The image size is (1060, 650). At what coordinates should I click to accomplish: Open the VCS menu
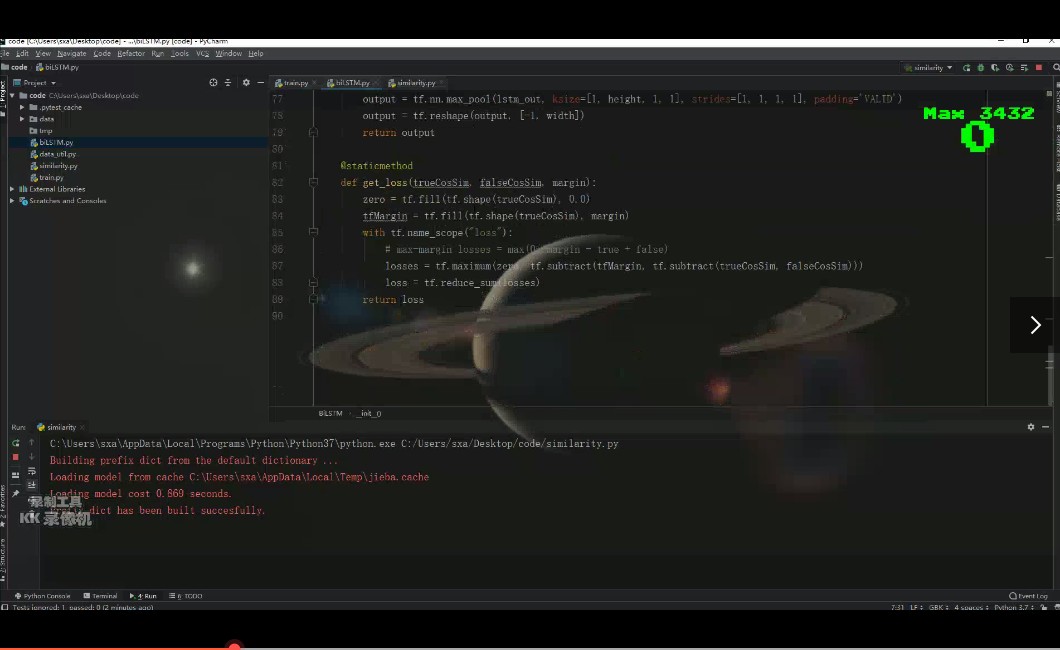203,53
